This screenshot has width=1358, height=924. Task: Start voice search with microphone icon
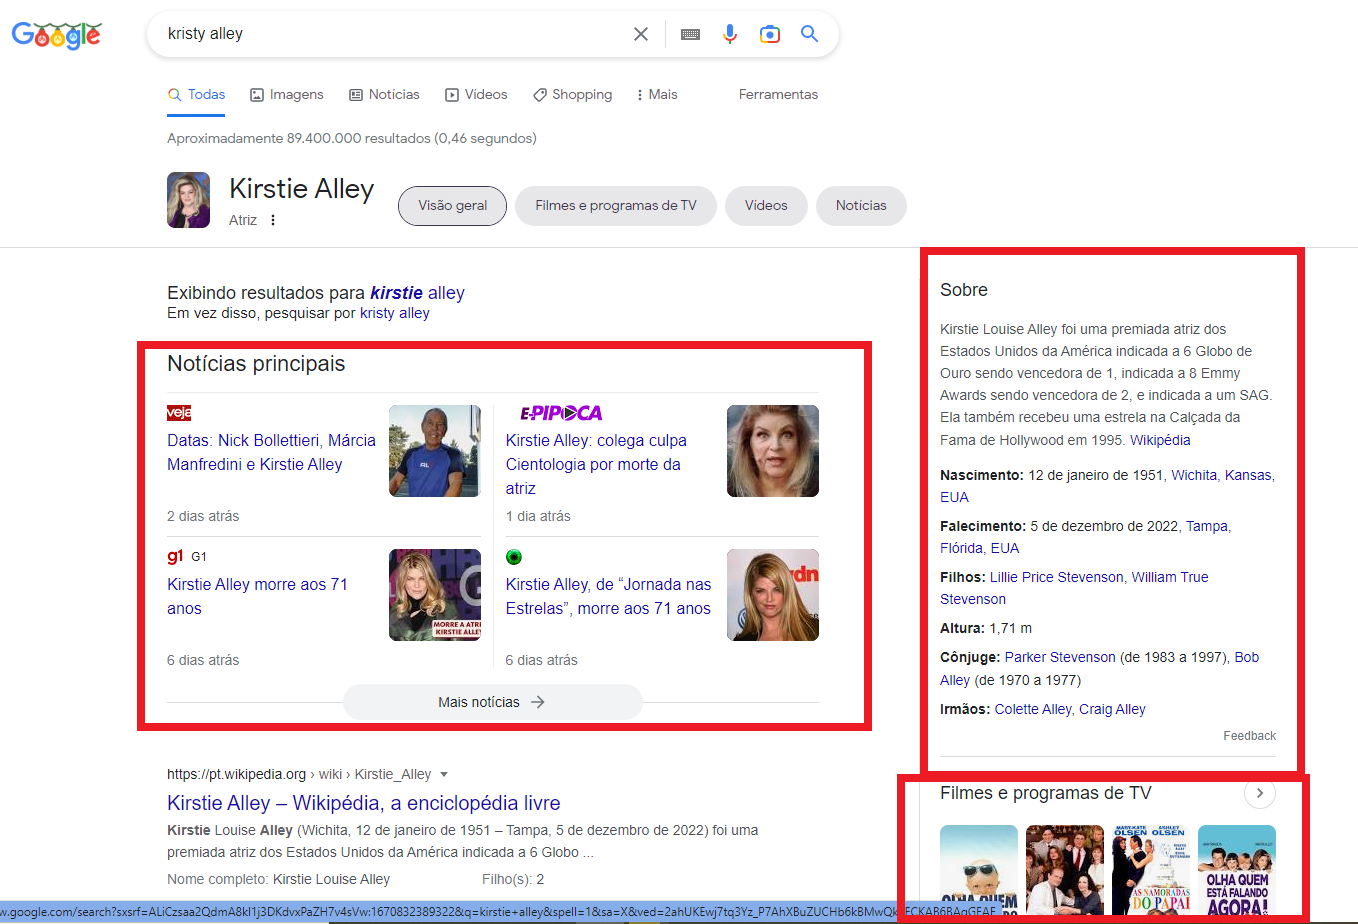(730, 34)
